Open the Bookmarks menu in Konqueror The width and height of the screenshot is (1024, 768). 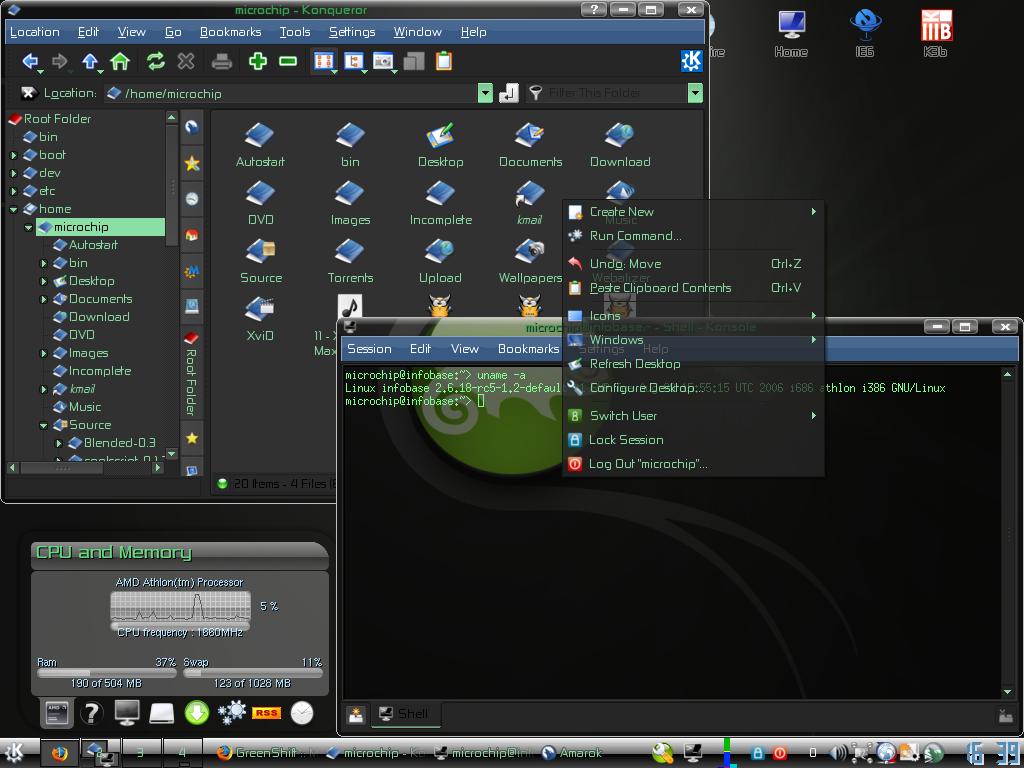pos(231,32)
